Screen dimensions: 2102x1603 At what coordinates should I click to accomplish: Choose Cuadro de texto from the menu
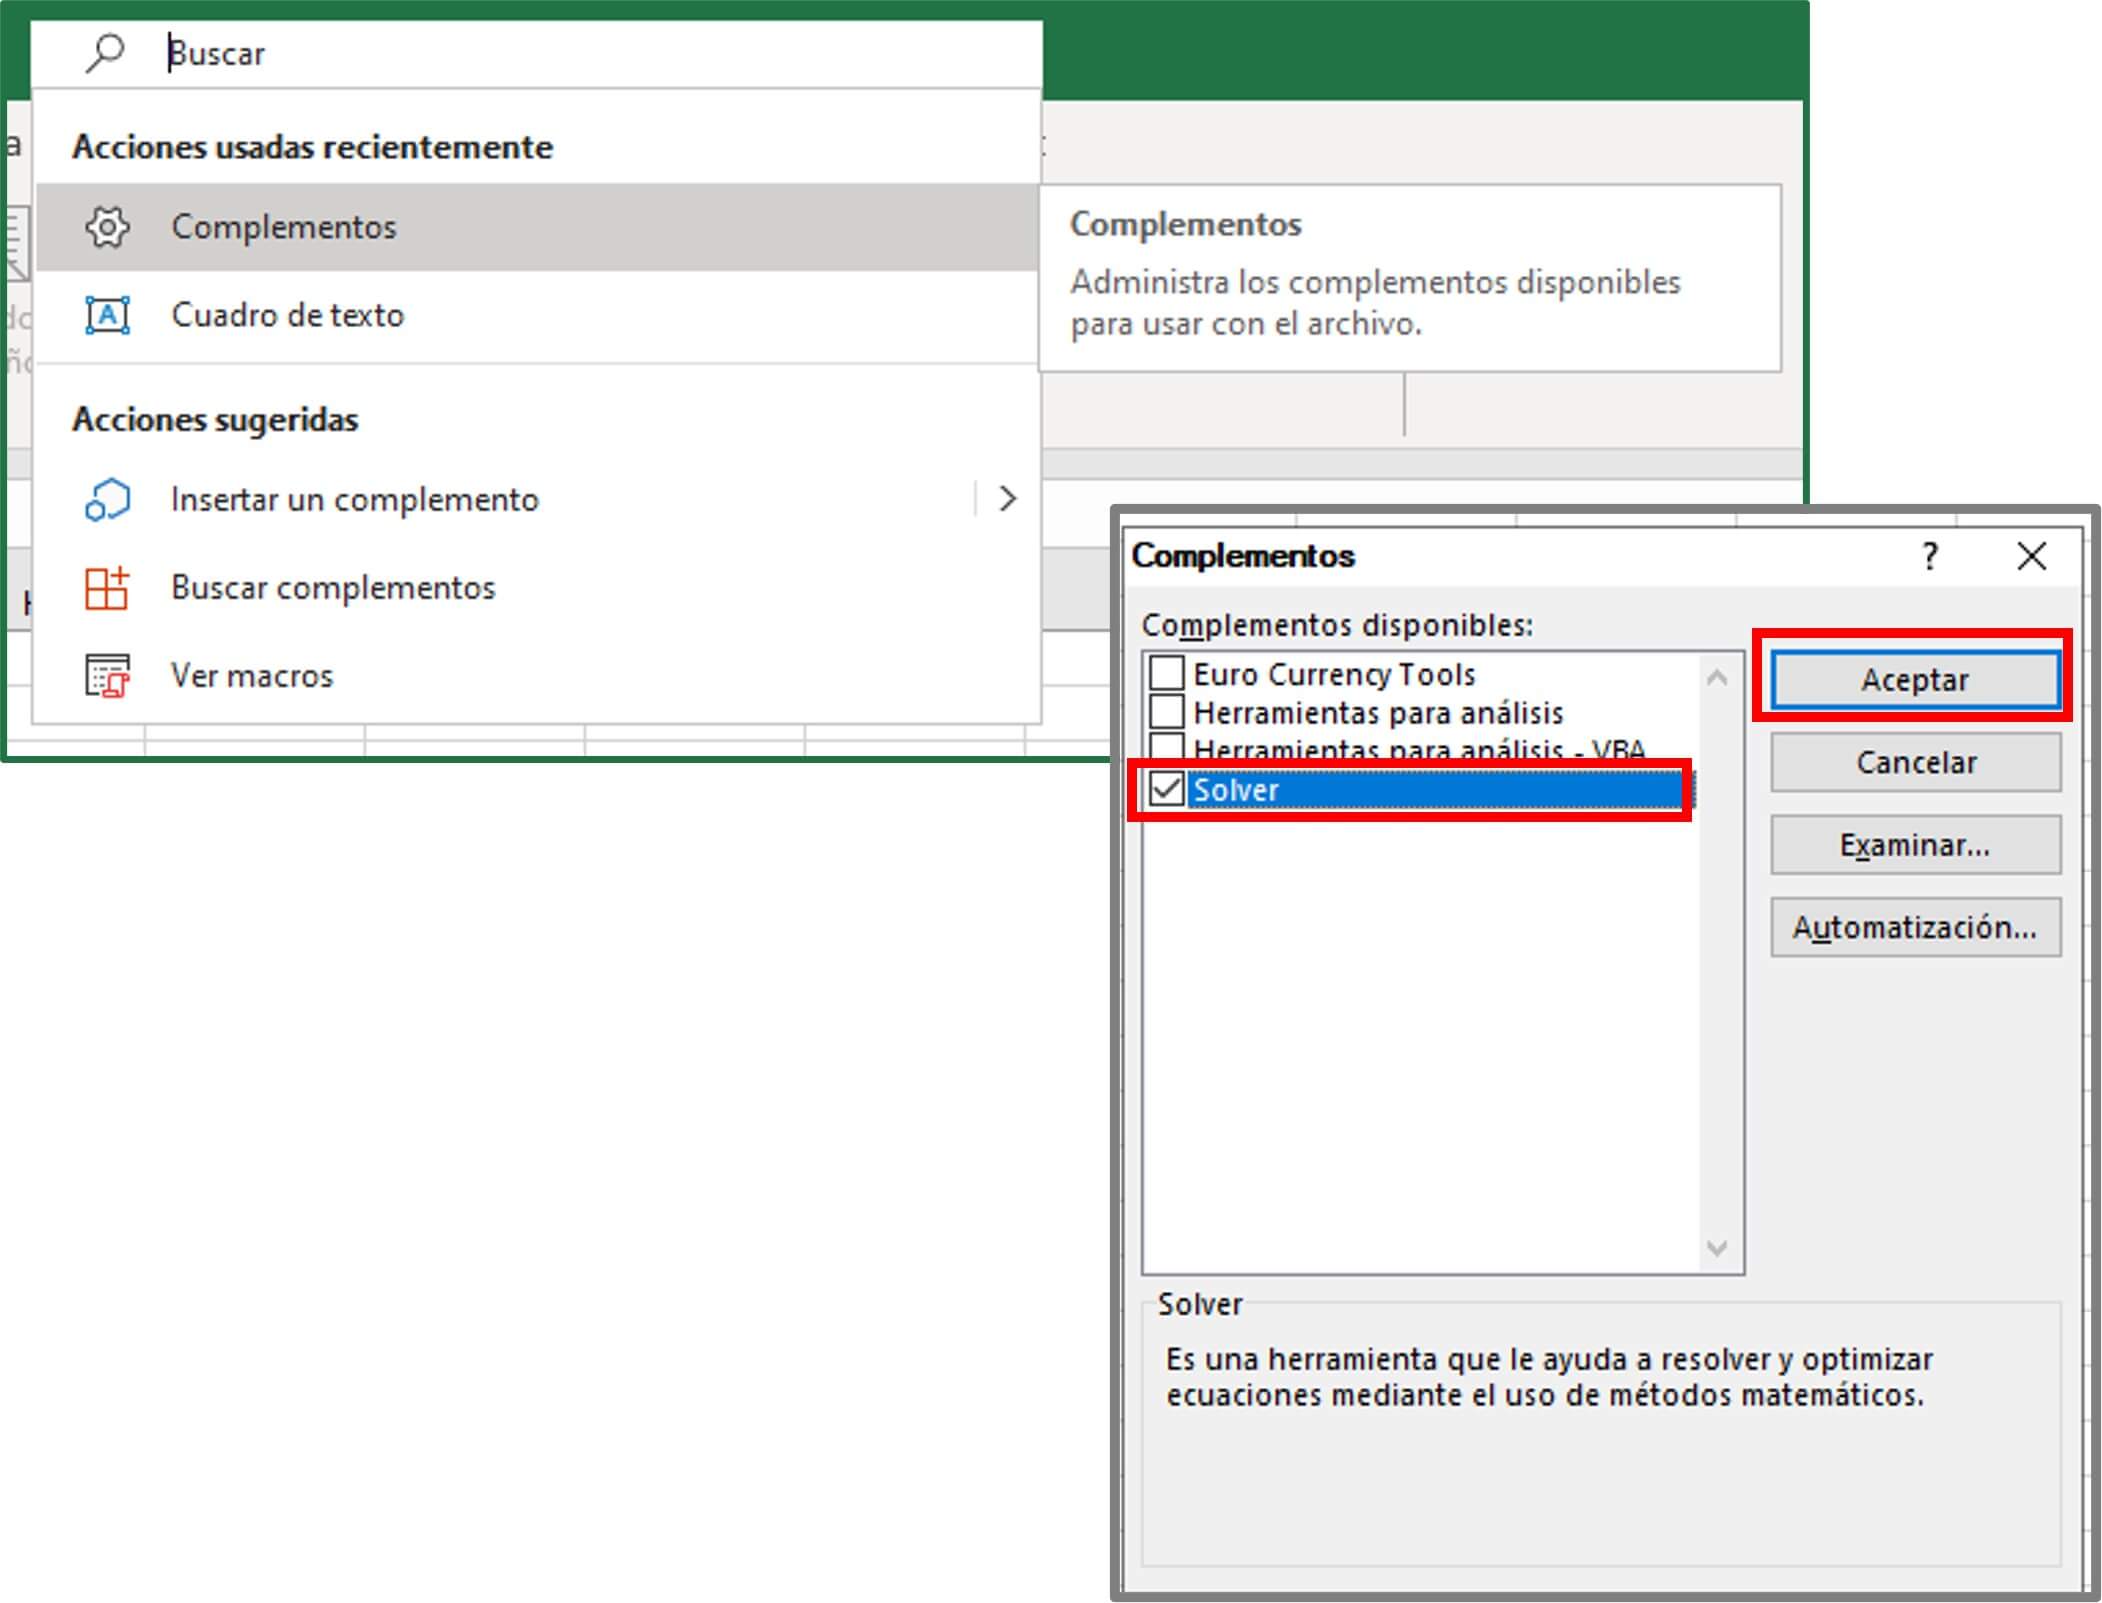(289, 315)
